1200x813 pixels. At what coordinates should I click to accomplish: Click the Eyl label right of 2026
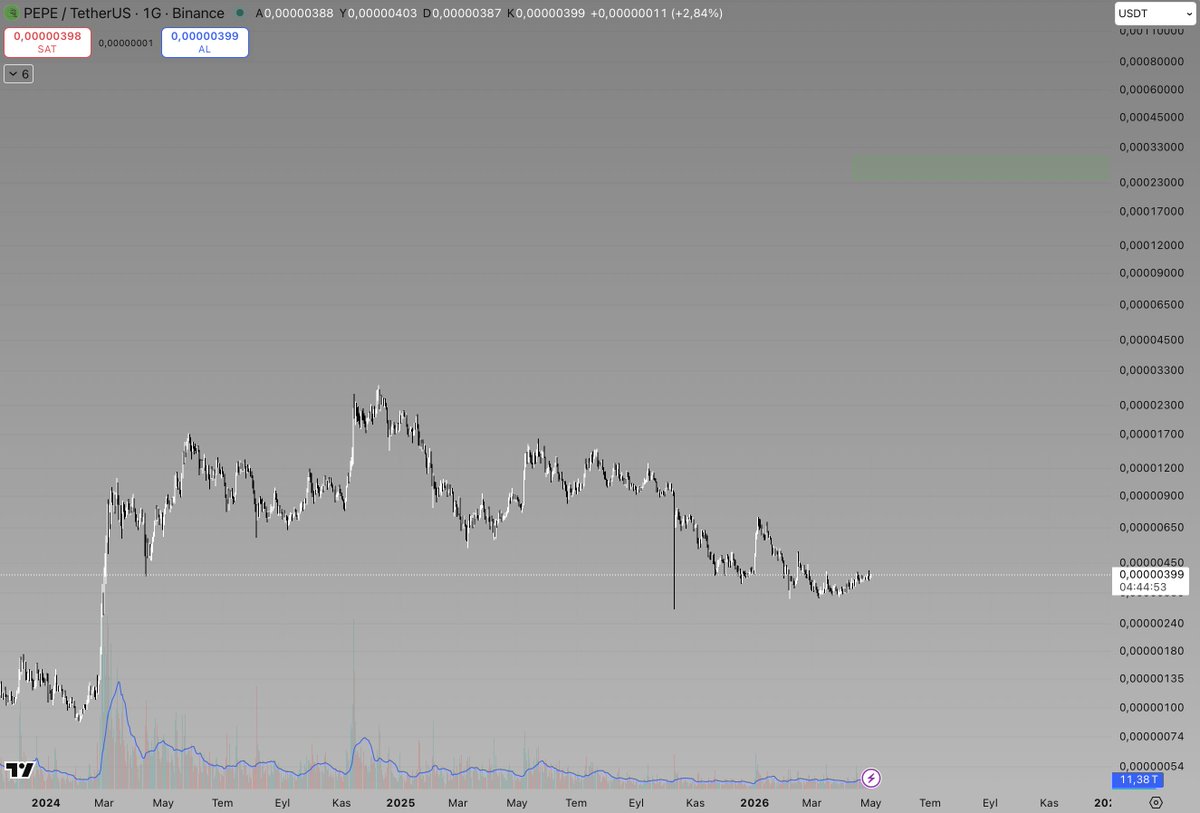pyautogui.click(x=990, y=802)
